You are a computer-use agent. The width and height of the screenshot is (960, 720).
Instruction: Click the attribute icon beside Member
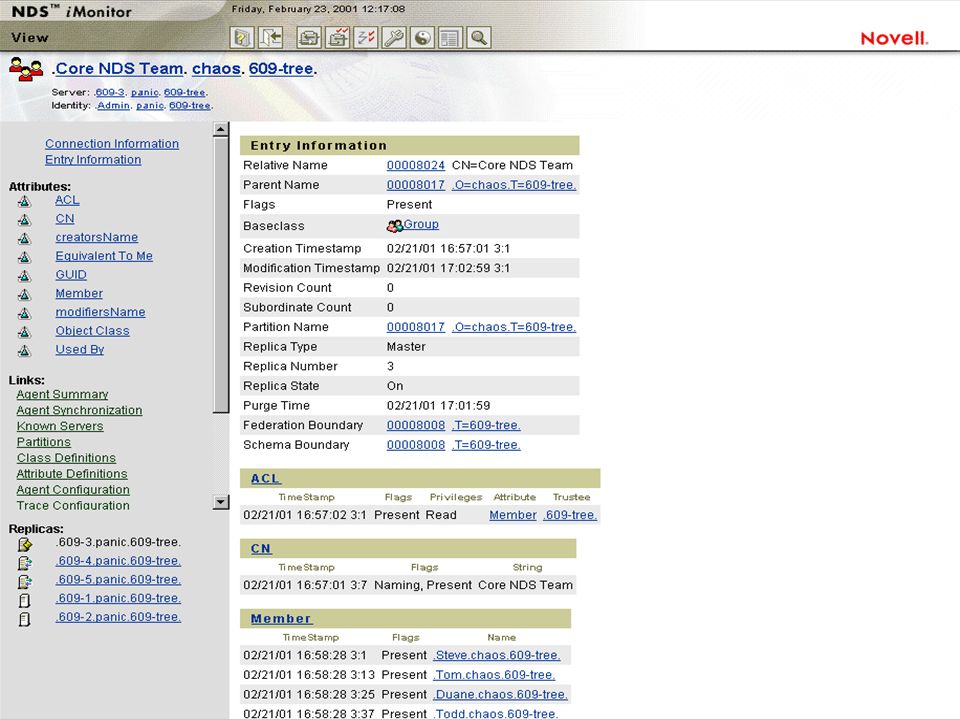pos(24,294)
